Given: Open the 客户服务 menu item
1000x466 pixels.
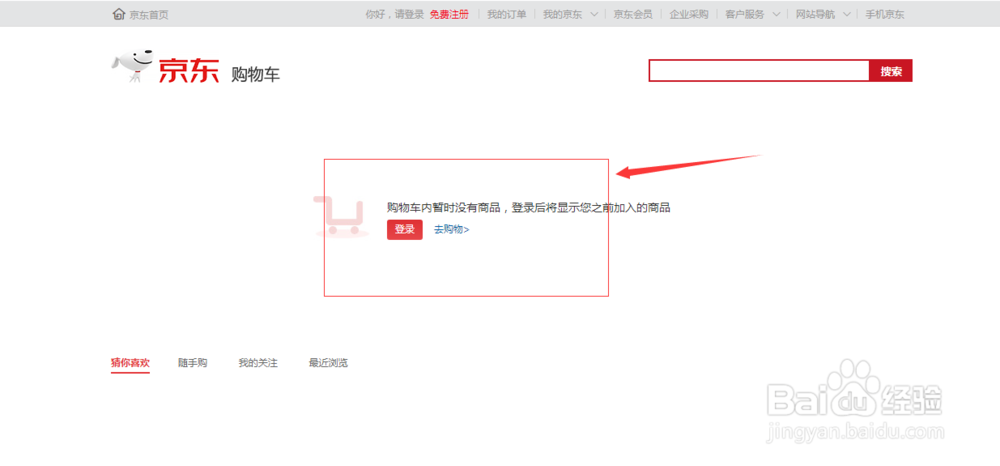Looking at the screenshot, I should pos(745,14).
